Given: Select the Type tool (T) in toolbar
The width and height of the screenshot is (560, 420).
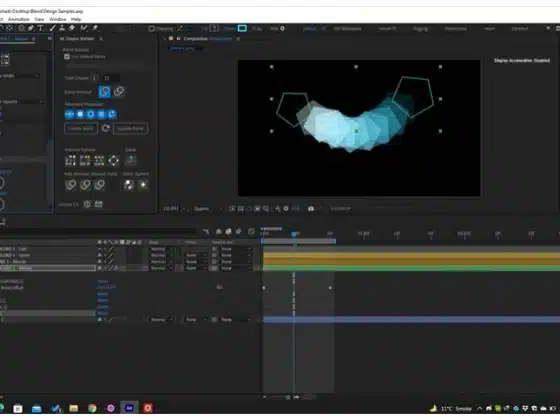Looking at the screenshot, I should click(x=40, y=28).
